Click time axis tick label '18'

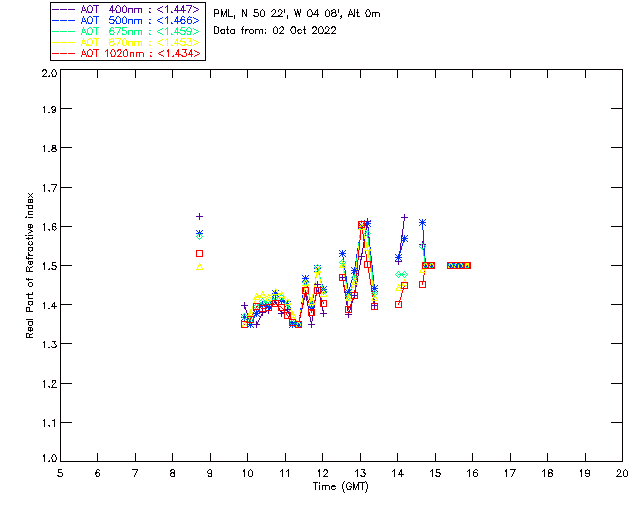point(547,473)
